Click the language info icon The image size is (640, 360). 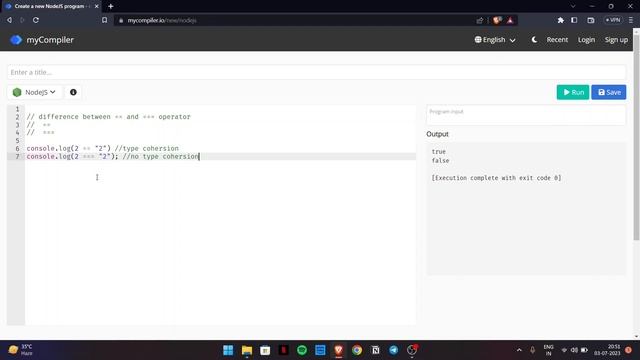(x=73, y=92)
